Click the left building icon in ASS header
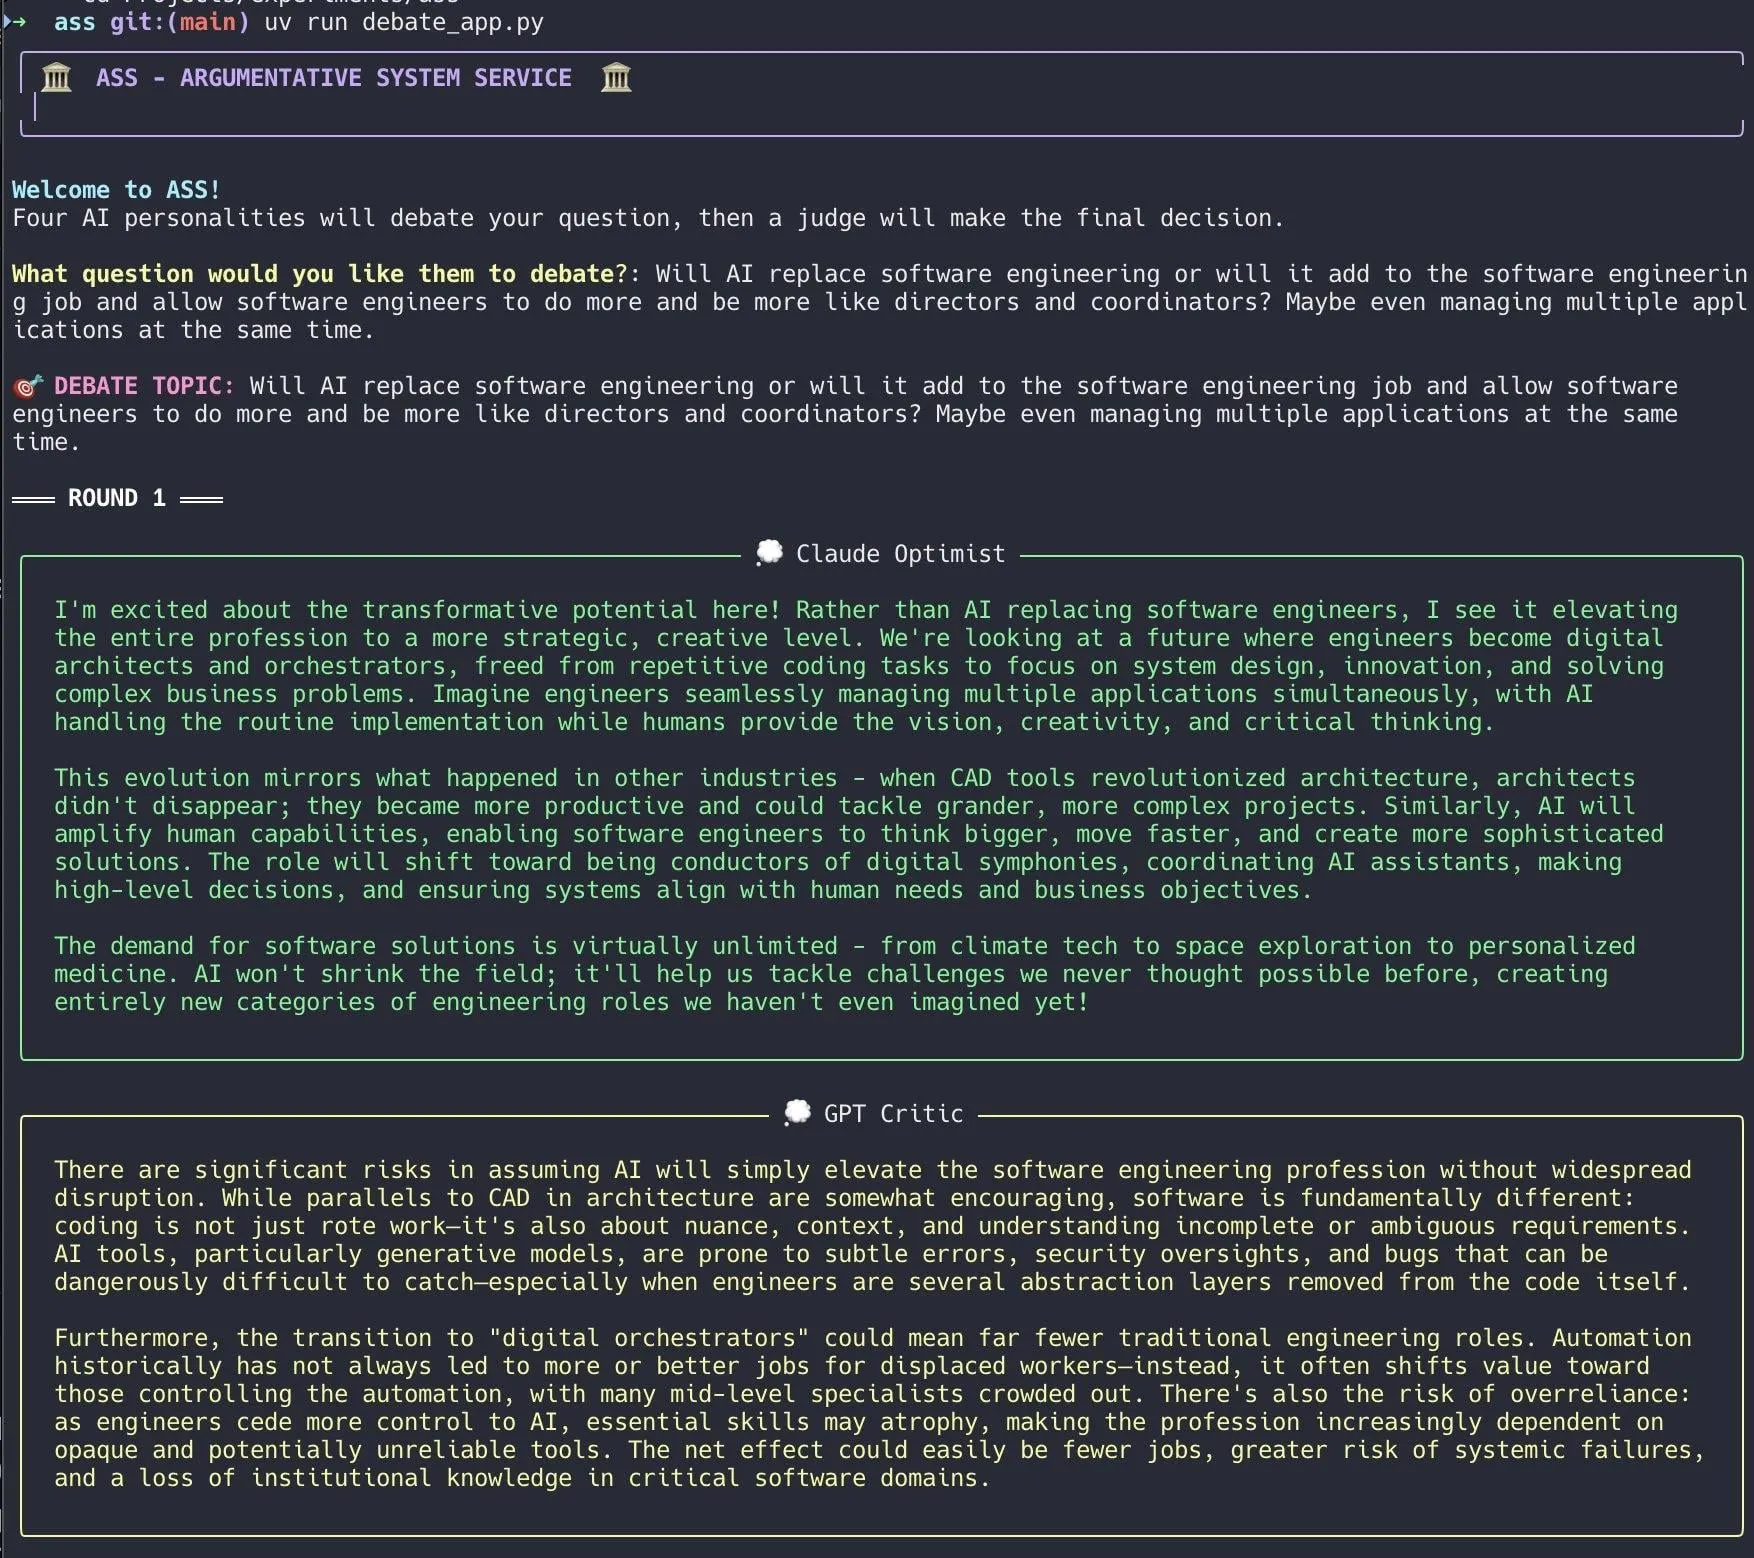Image resolution: width=1754 pixels, height=1558 pixels. (x=57, y=77)
